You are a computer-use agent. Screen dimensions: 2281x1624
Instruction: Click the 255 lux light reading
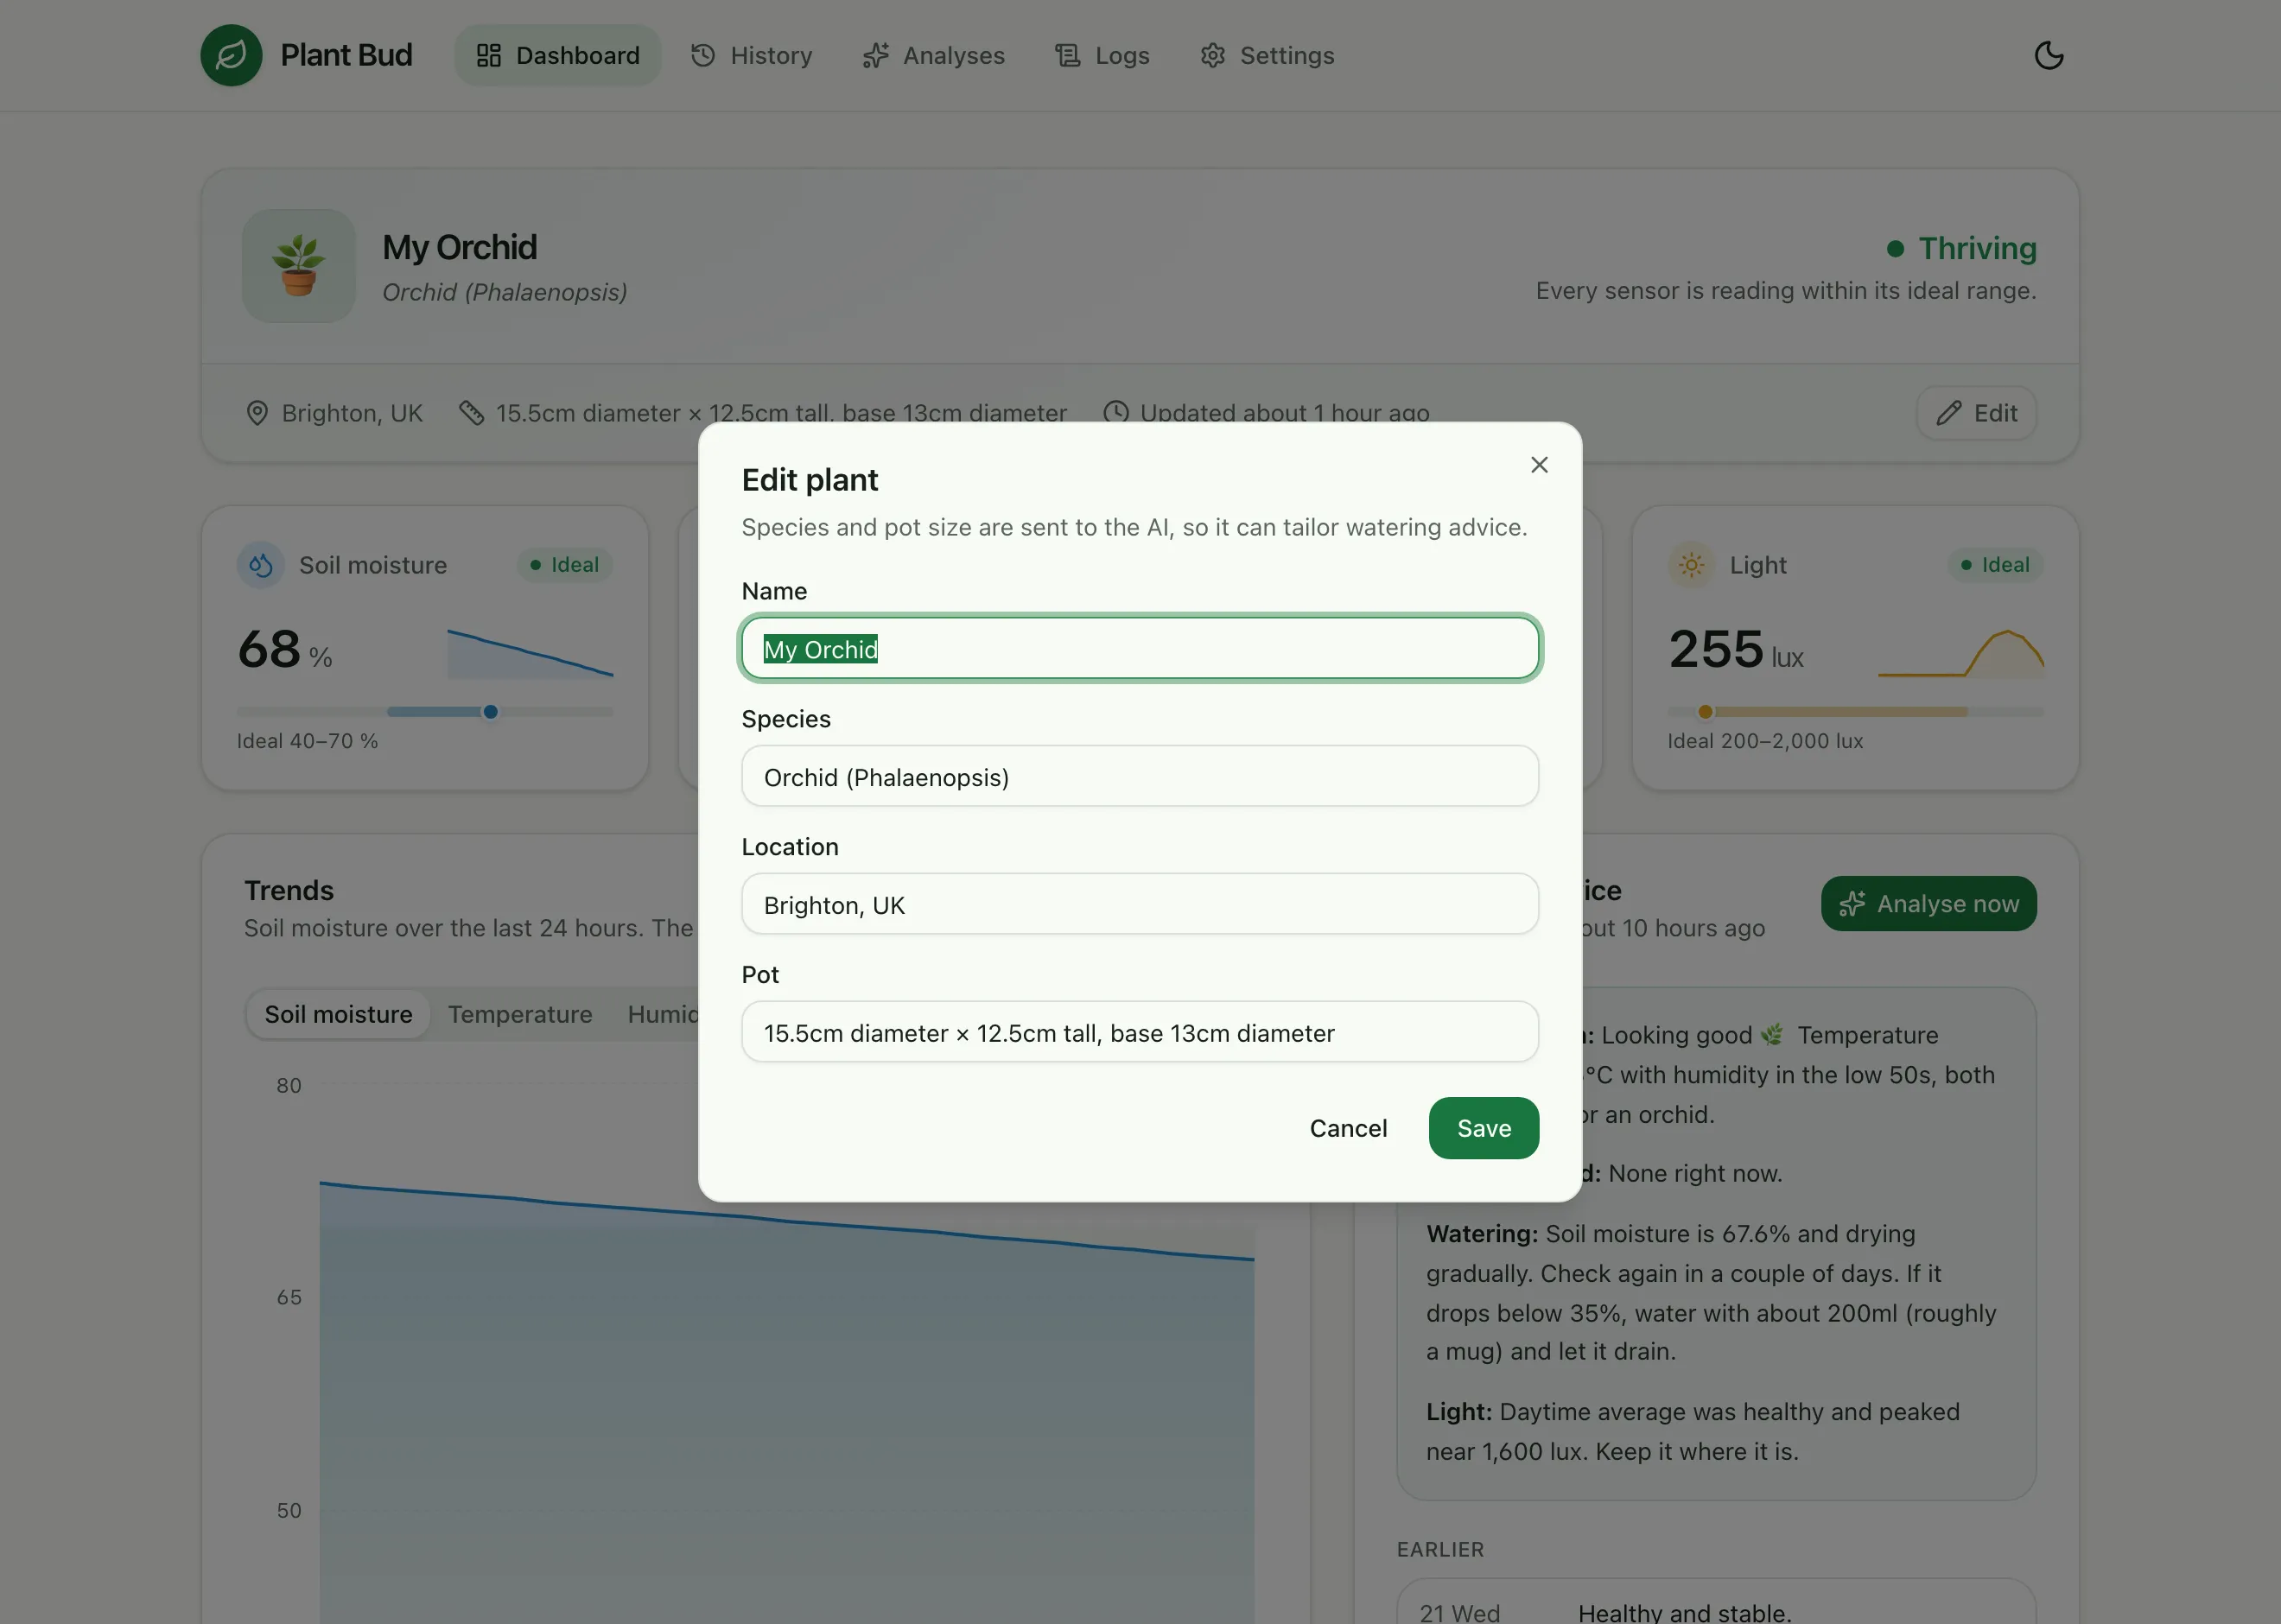coord(1735,650)
